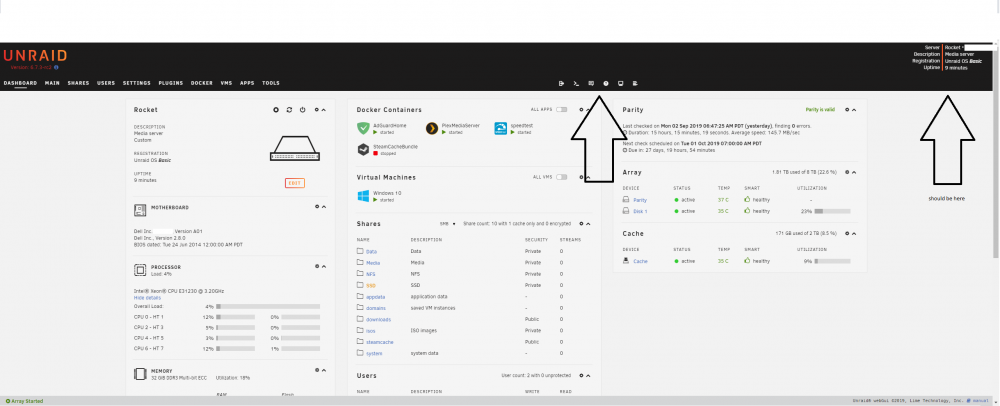
Task: Click the page vertical scrollbar
Action: (x=997, y=153)
